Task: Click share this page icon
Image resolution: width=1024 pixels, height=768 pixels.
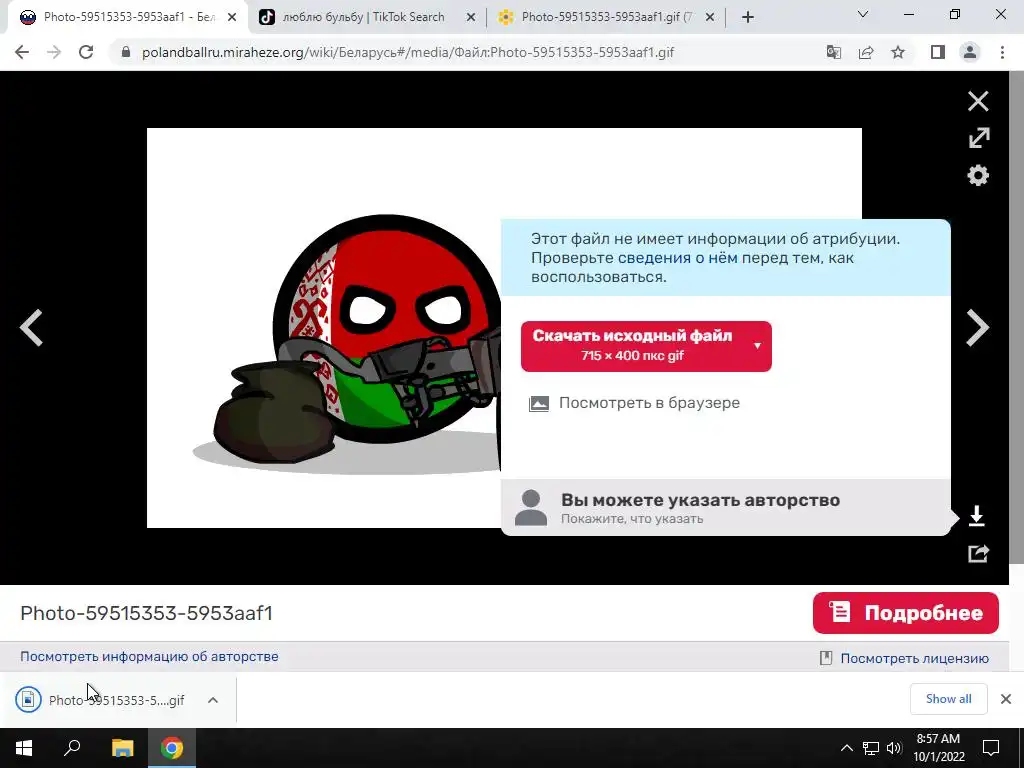Action: click(866, 52)
